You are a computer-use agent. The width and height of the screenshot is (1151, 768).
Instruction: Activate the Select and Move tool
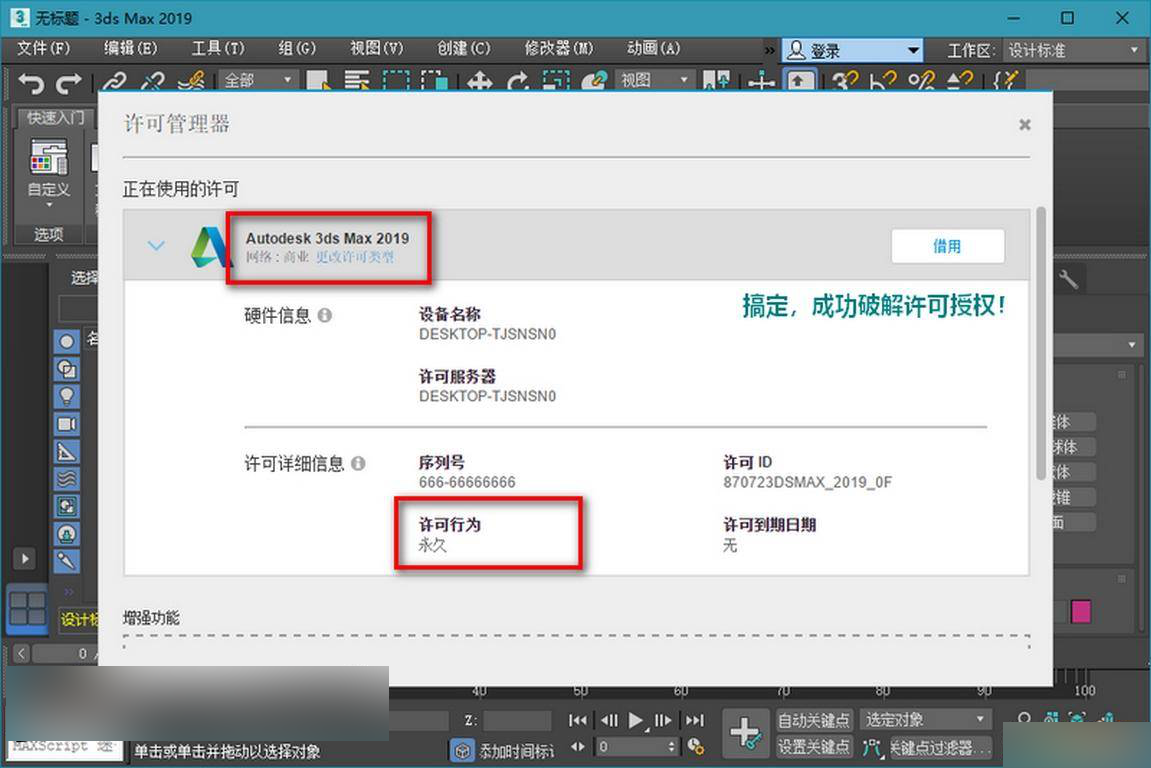click(479, 81)
